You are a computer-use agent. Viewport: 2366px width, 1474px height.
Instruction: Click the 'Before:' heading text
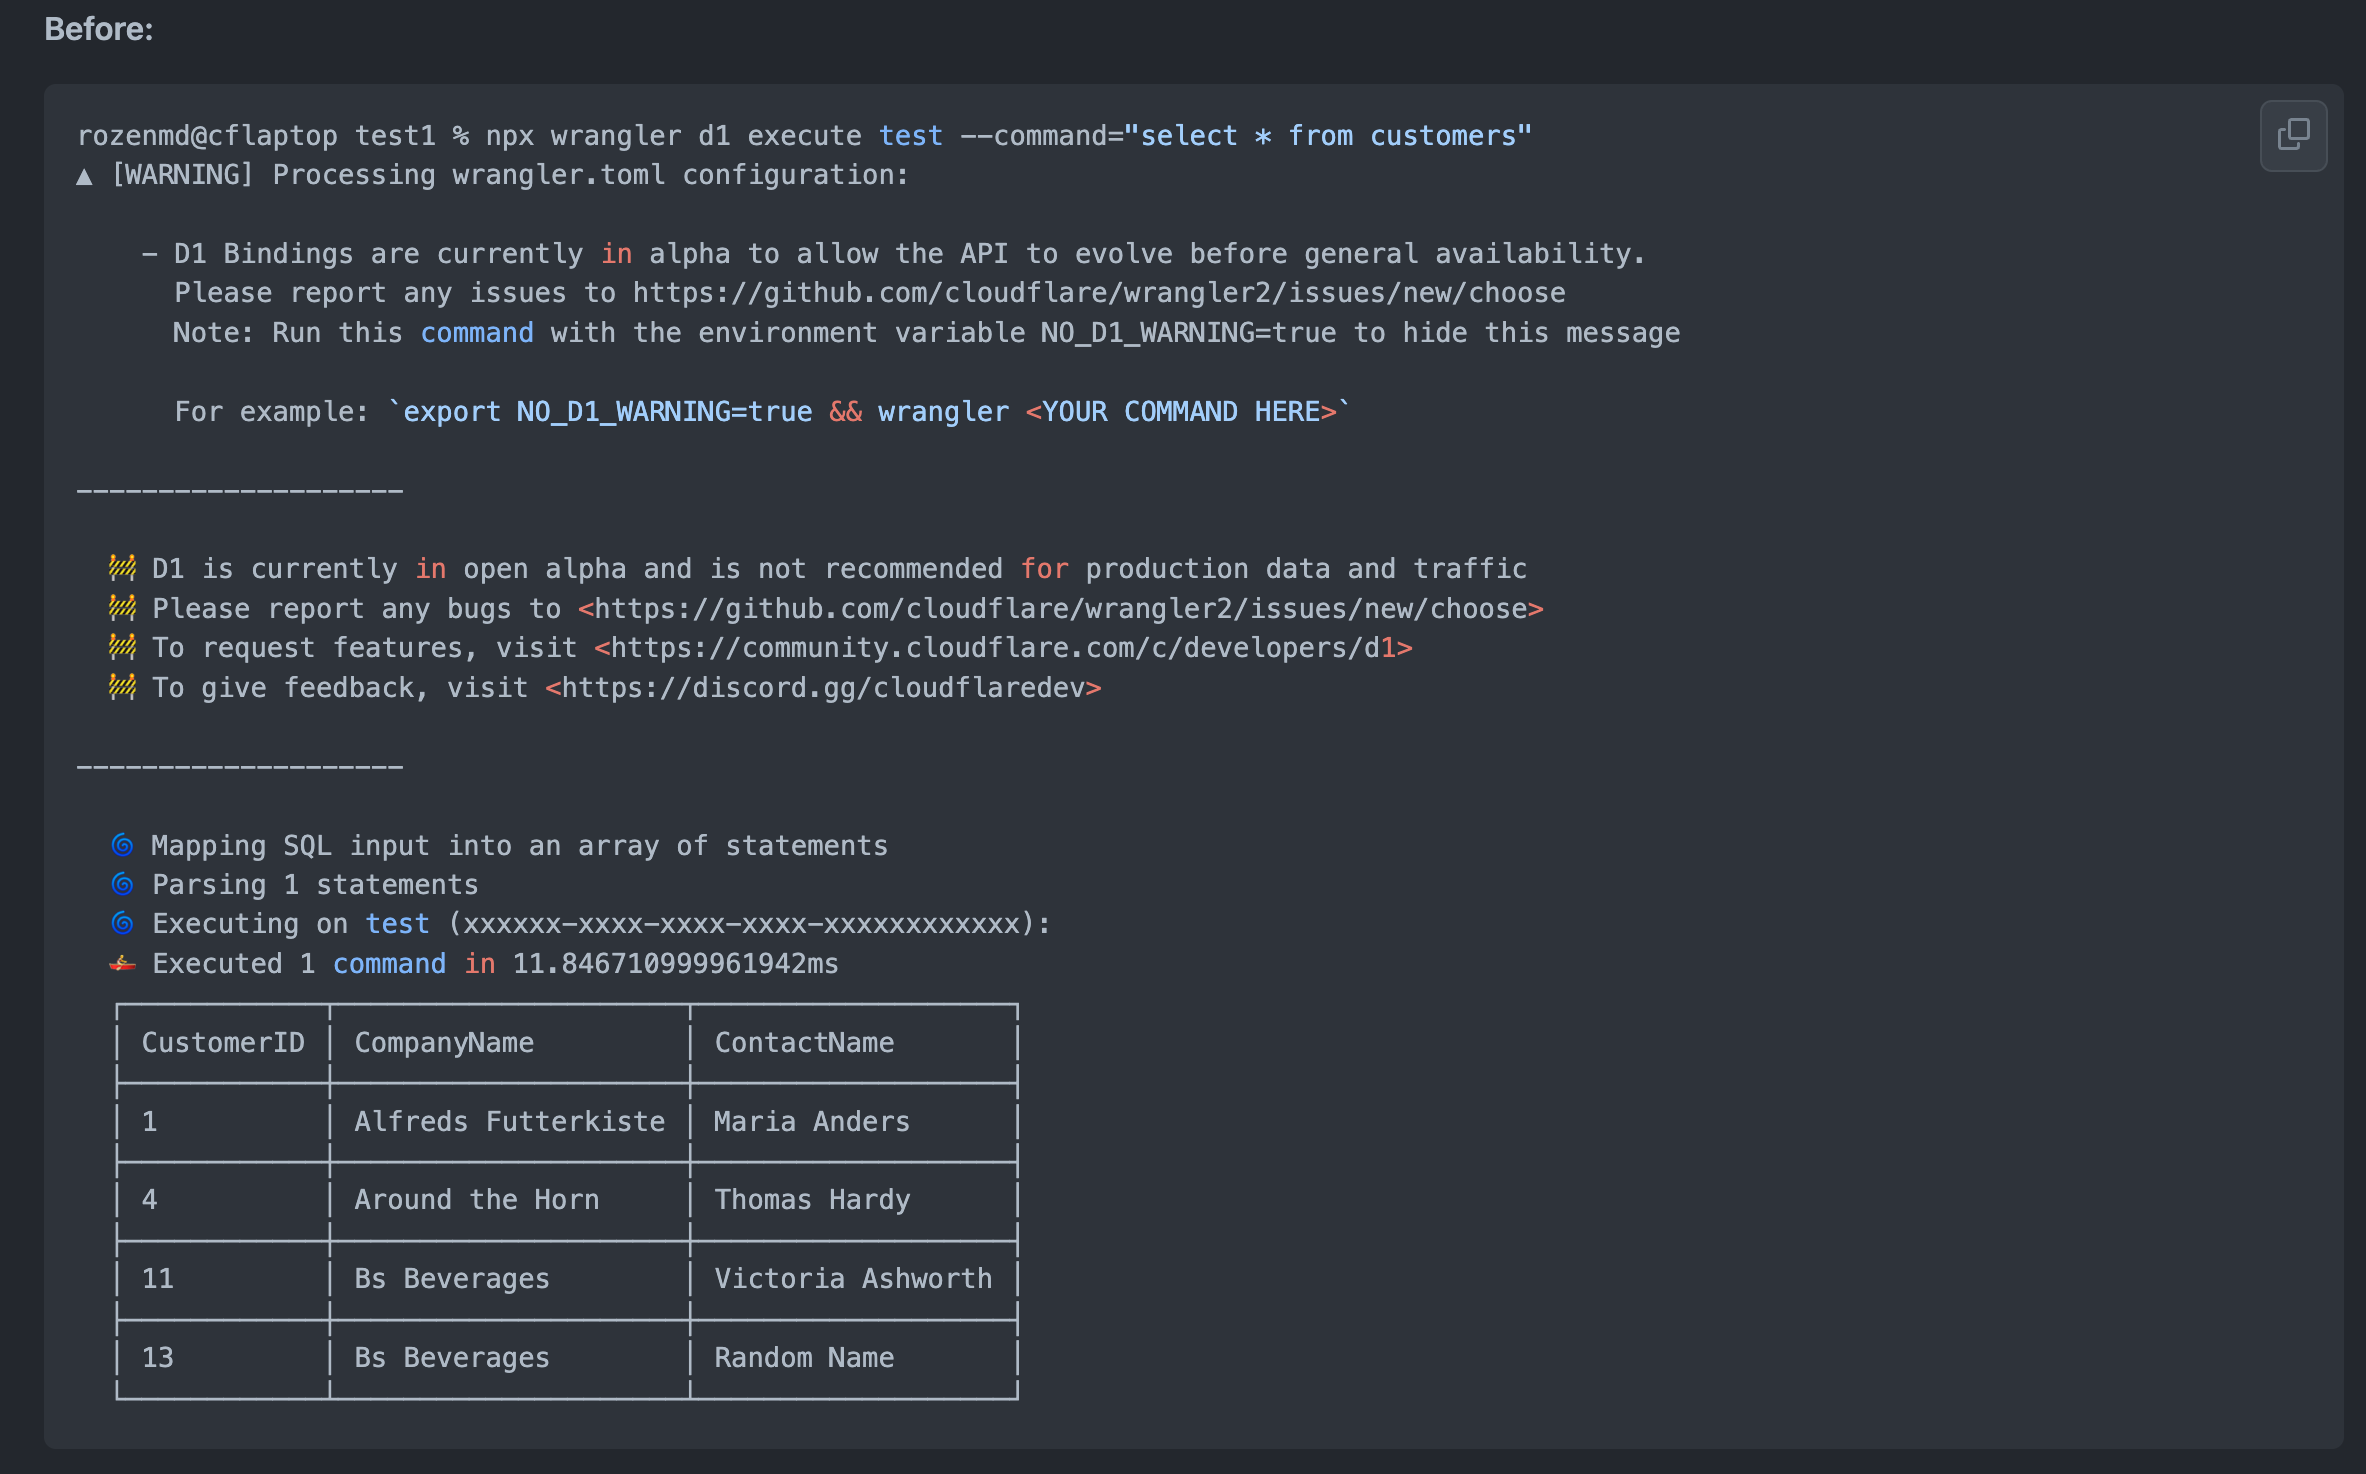point(98,29)
